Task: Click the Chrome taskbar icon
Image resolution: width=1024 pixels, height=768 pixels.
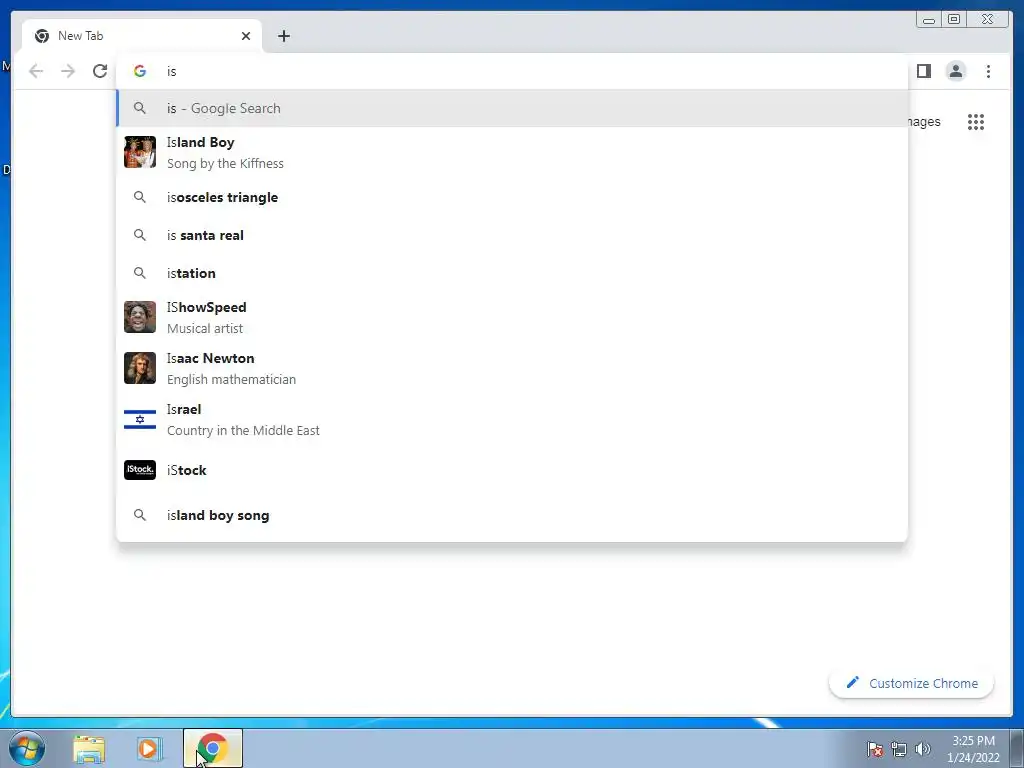Action: [x=213, y=748]
